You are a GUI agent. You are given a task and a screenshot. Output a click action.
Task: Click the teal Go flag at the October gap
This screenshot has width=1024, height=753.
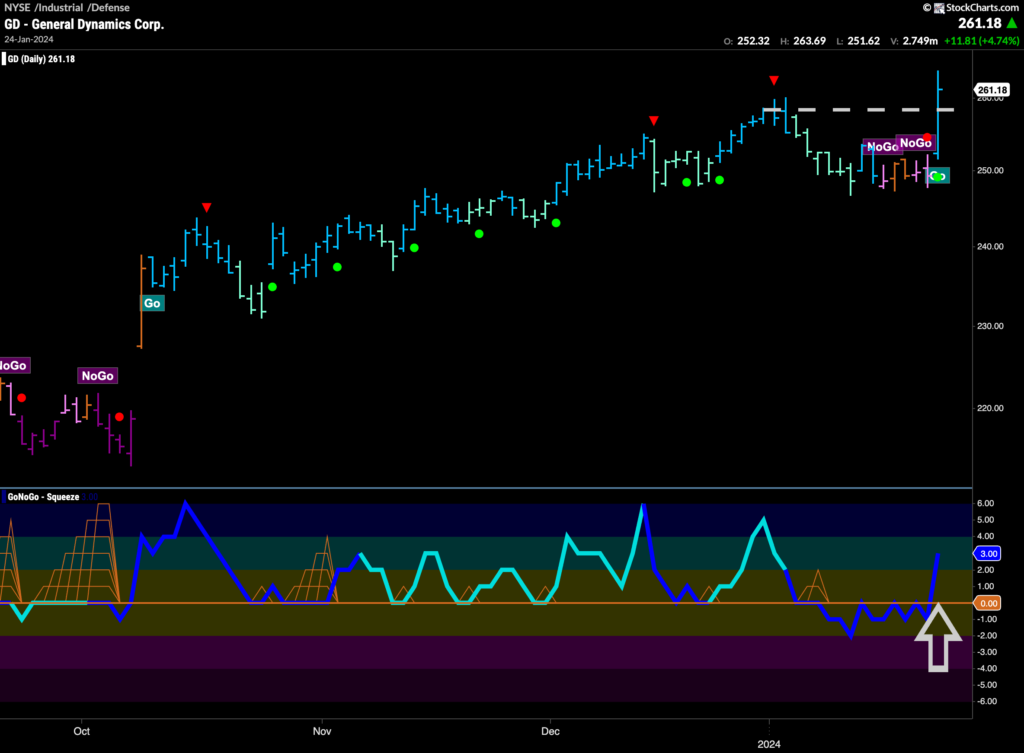point(152,302)
